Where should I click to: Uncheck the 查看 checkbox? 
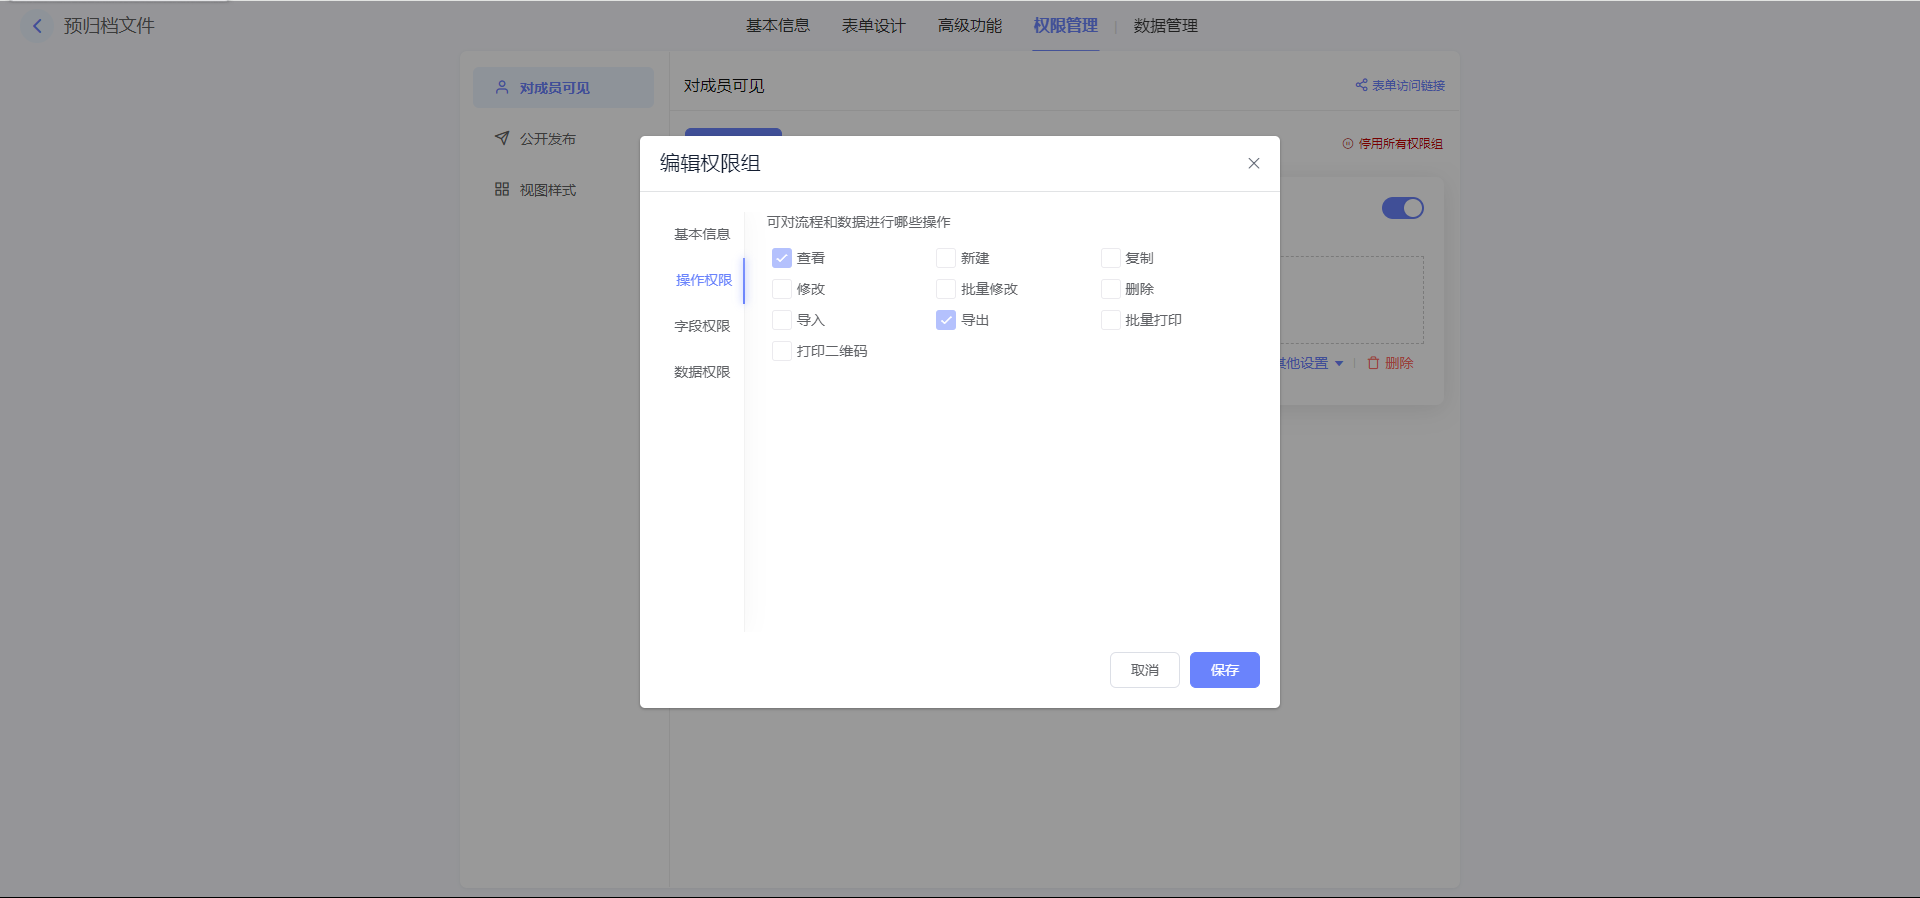pos(782,258)
